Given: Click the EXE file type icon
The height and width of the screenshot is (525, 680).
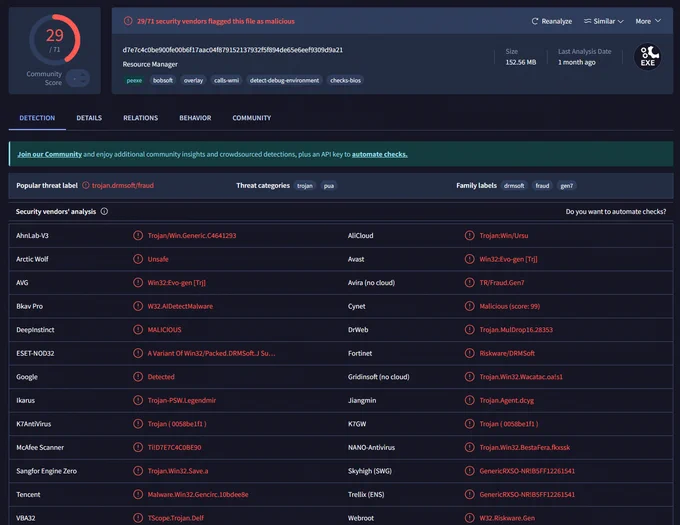Looking at the screenshot, I should 647,56.
